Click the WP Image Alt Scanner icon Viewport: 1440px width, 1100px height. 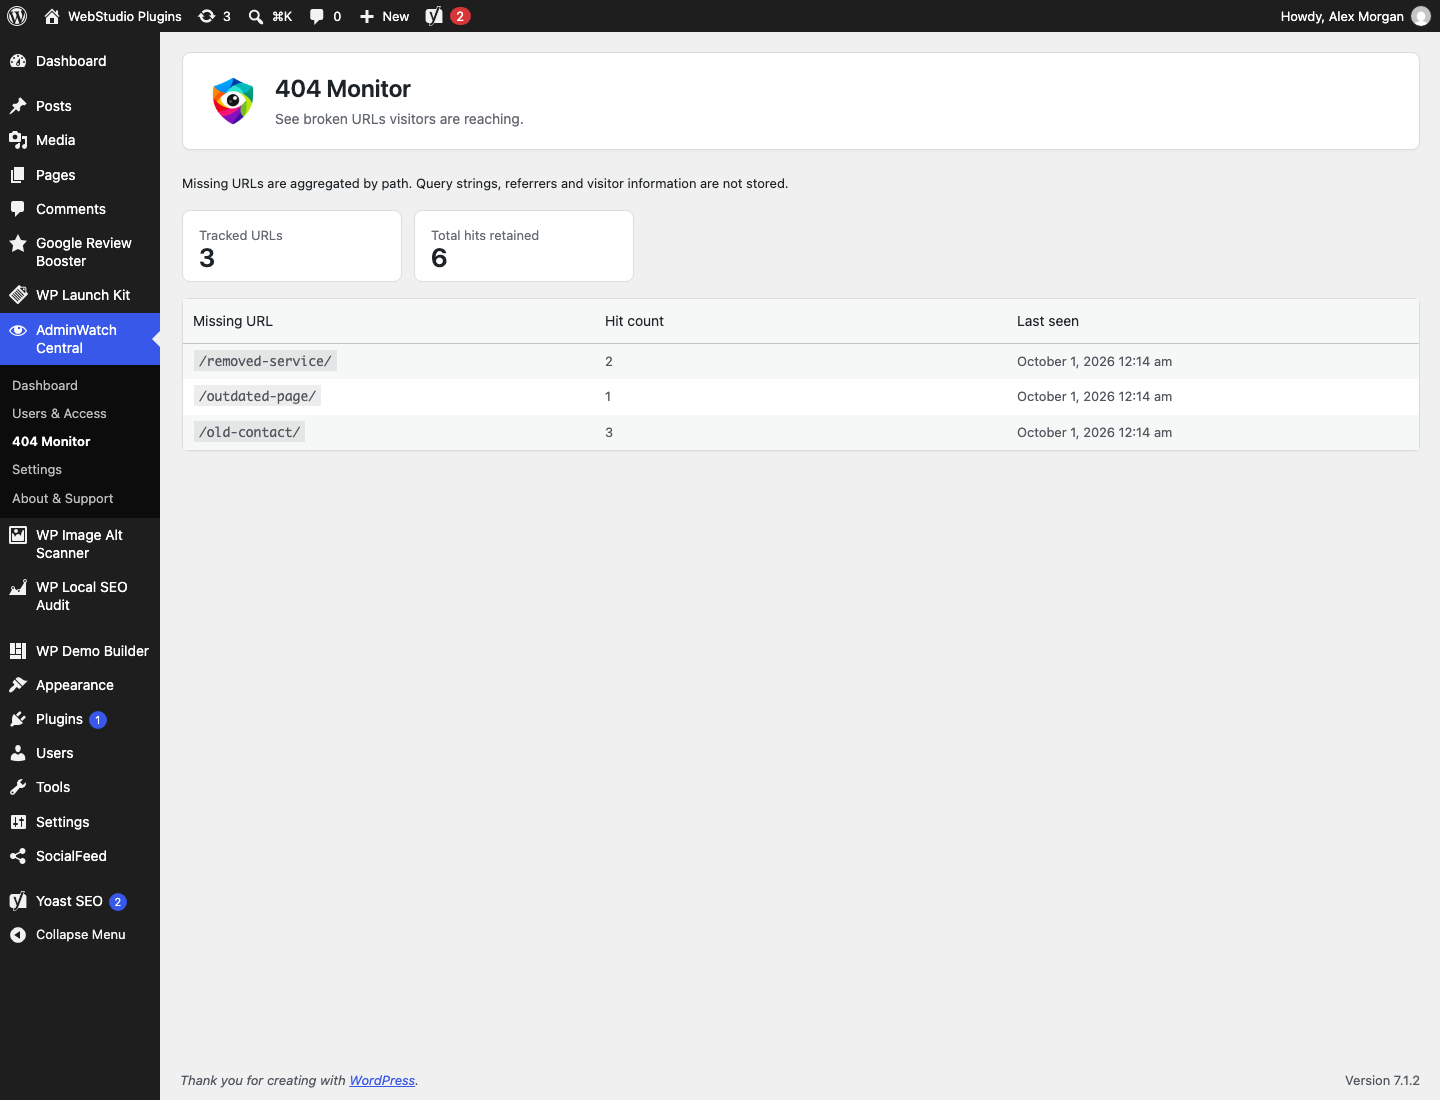[18, 535]
